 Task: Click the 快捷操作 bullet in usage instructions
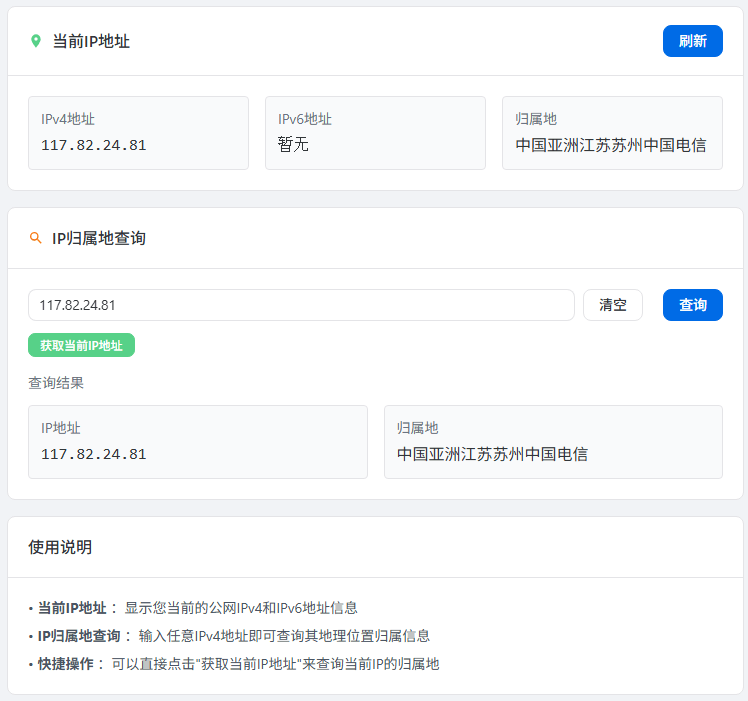65,663
